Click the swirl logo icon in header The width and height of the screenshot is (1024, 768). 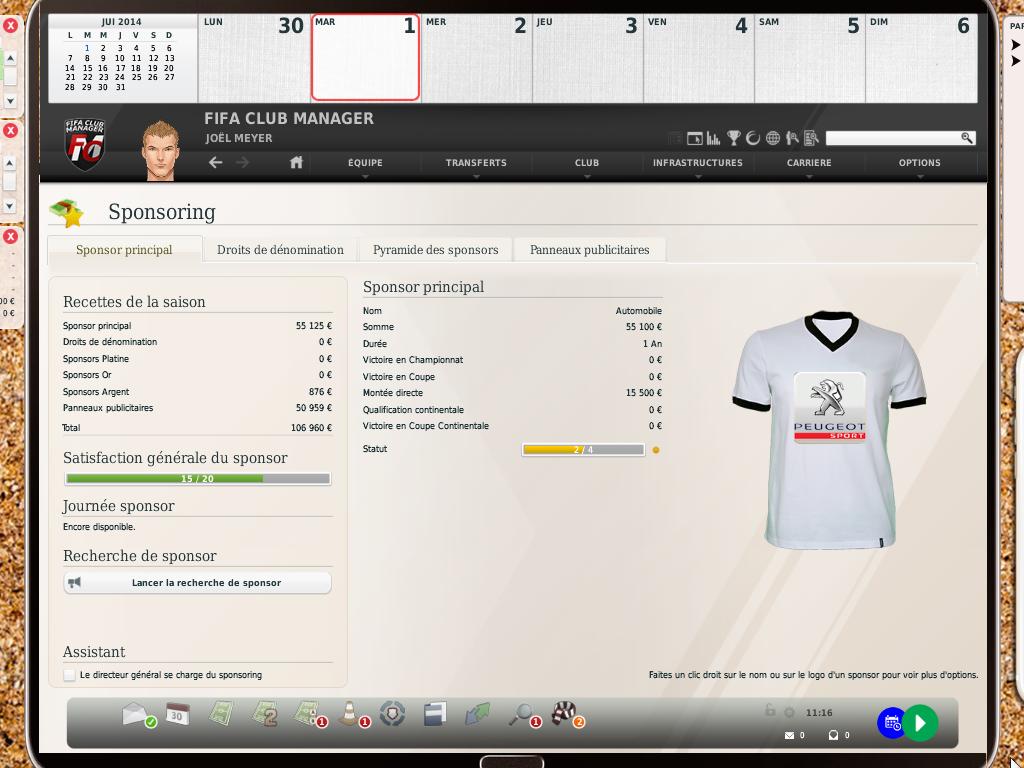coord(753,138)
